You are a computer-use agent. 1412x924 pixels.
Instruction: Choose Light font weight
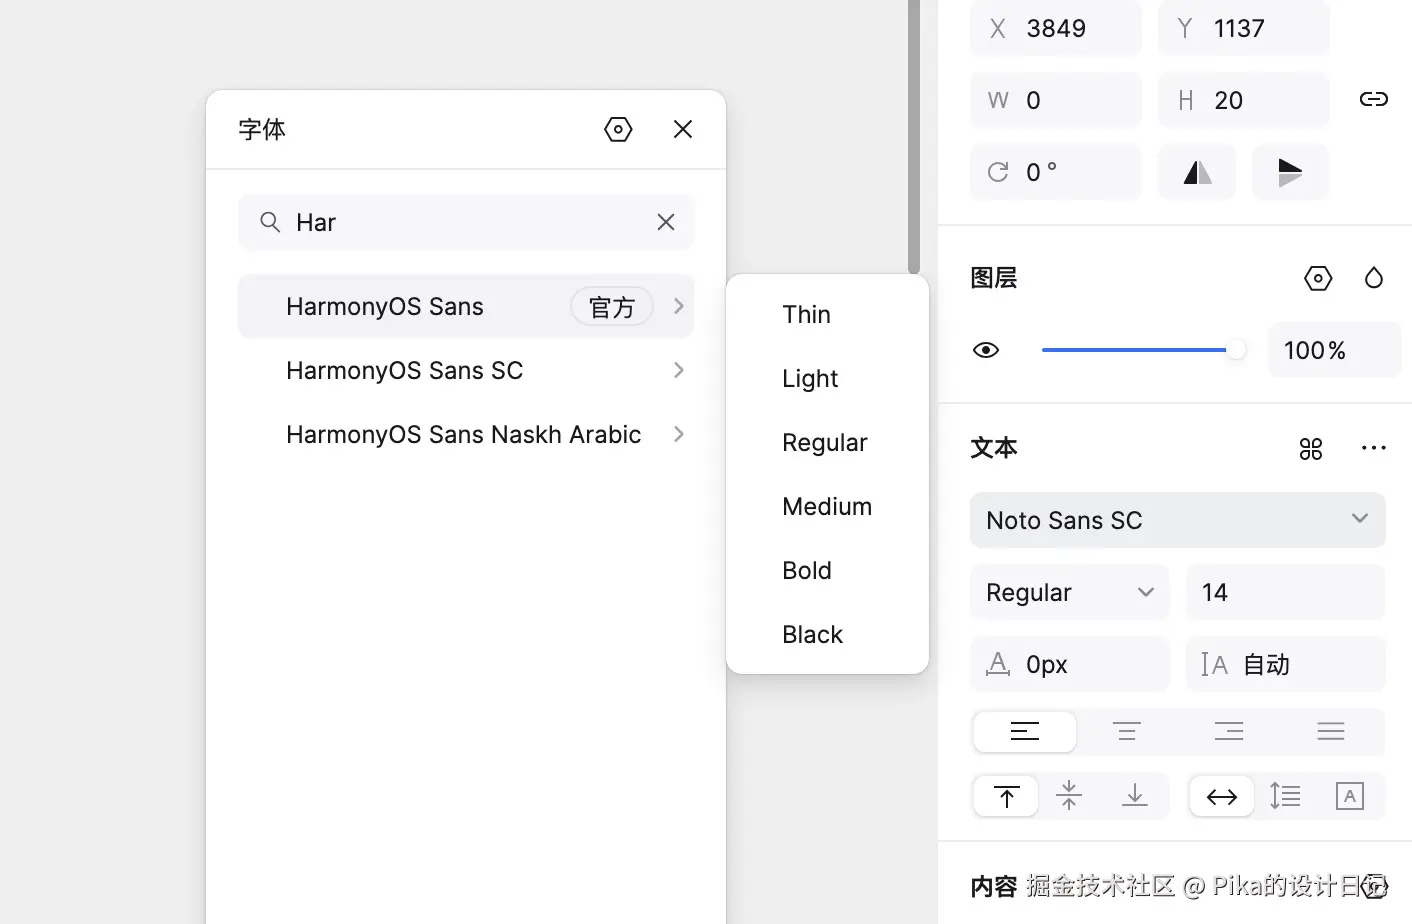pyautogui.click(x=828, y=378)
